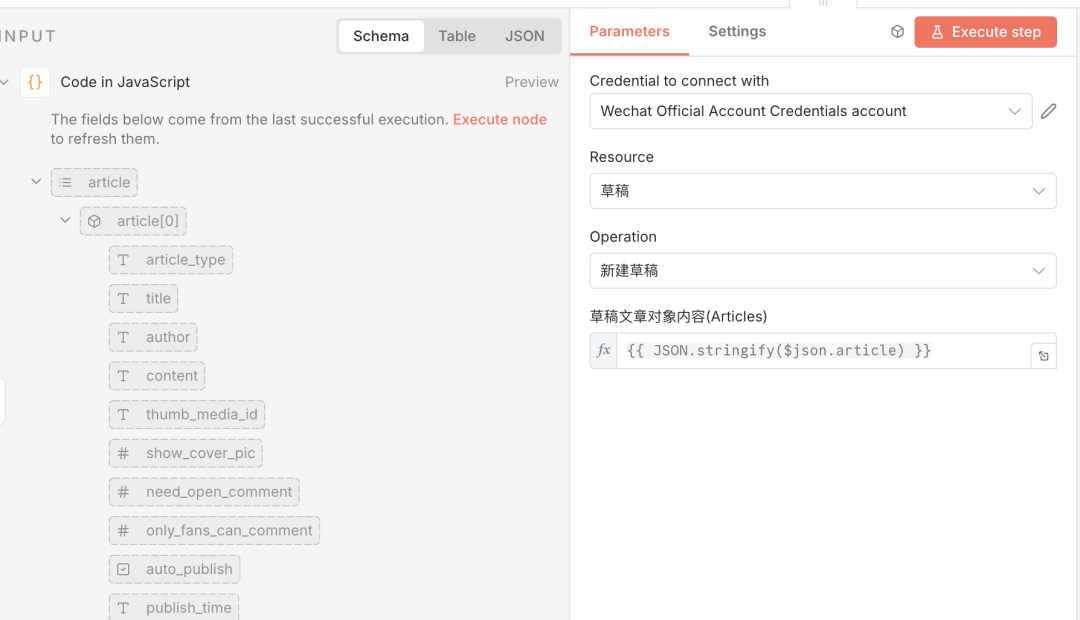Switch to the Table tab
The width and height of the screenshot is (1080, 620).
pyautogui.click(x=456, y=36)
